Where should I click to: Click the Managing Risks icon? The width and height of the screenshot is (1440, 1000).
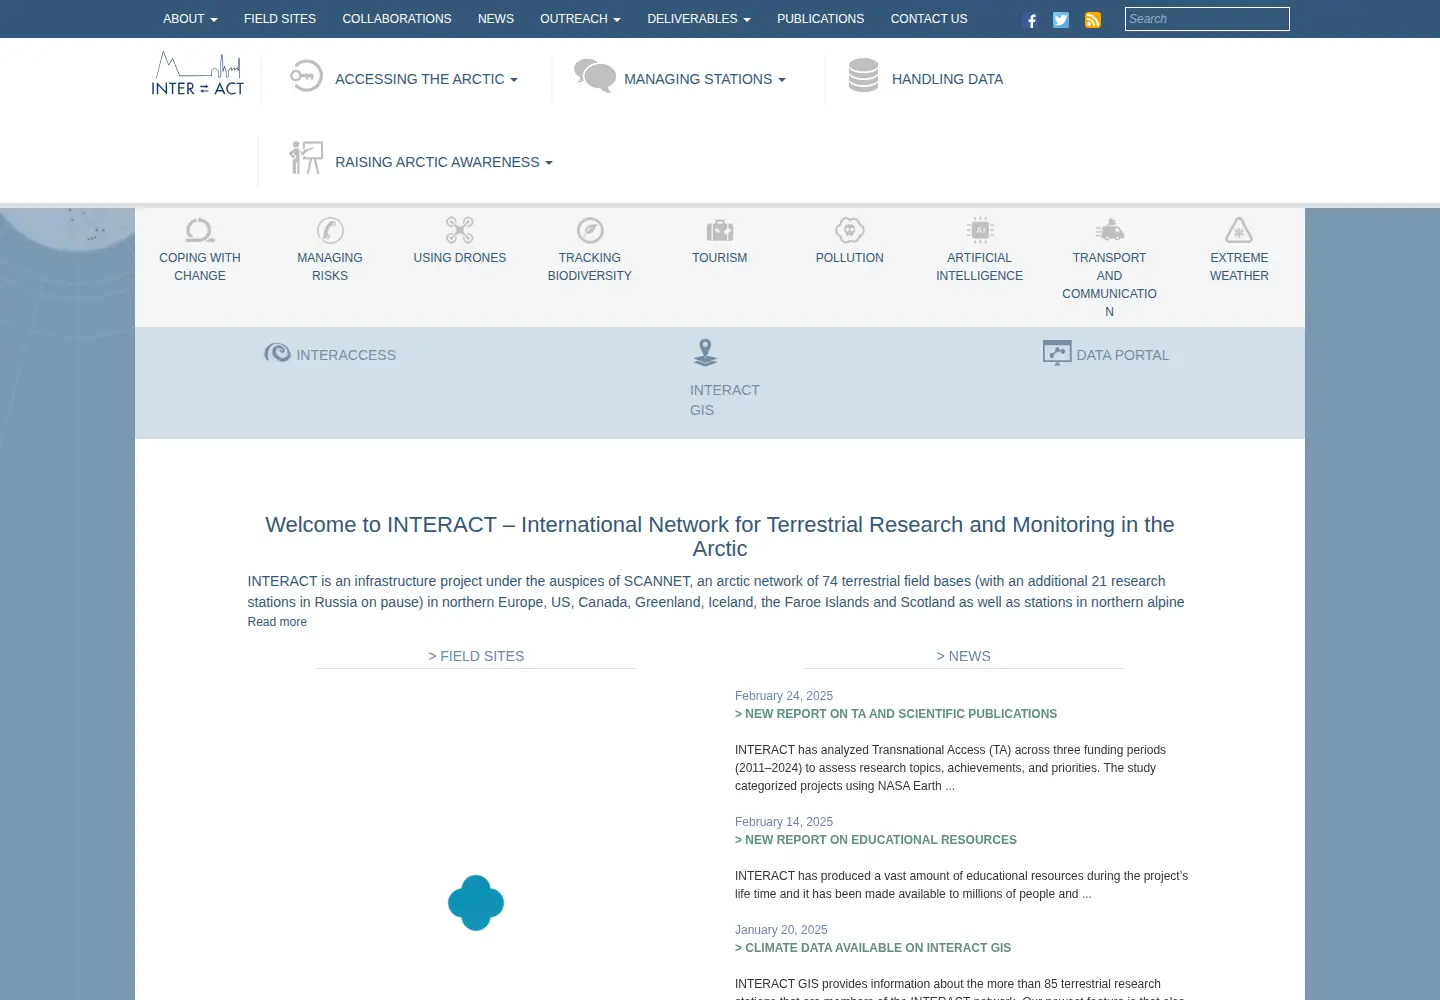(330, 231)
